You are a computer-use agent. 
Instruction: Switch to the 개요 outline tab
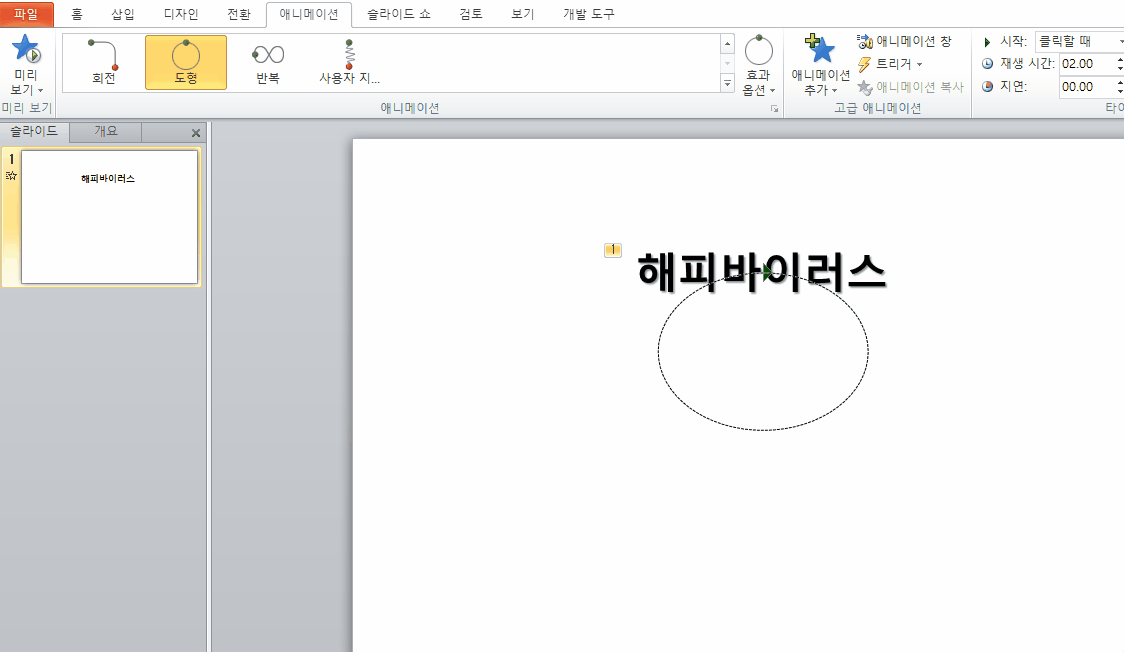pos(105,132)
